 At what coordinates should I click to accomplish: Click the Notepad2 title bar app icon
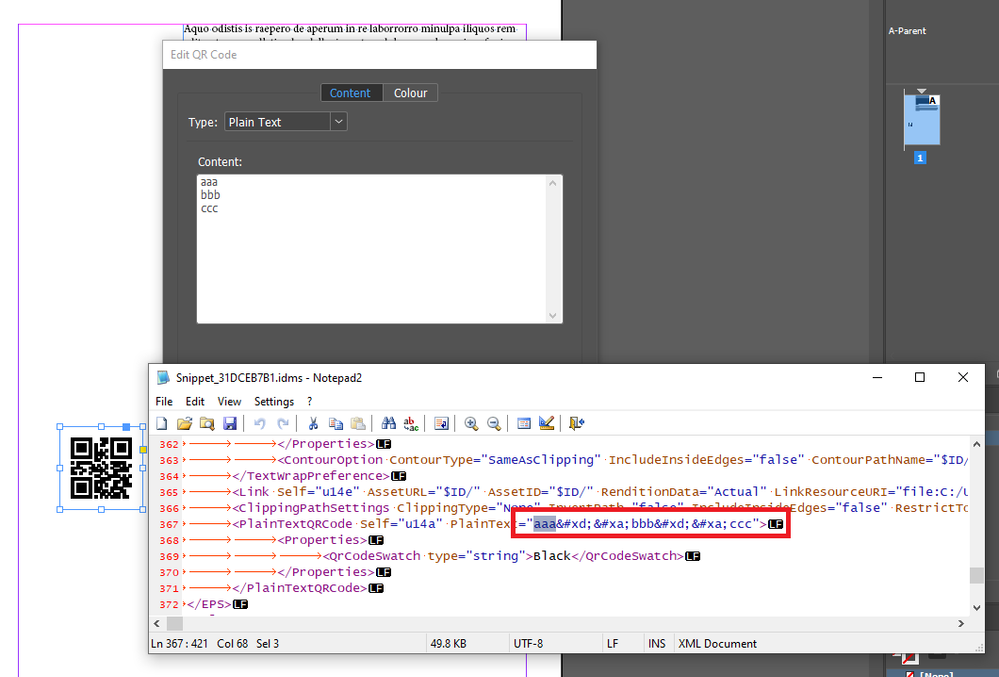point(163,378)
